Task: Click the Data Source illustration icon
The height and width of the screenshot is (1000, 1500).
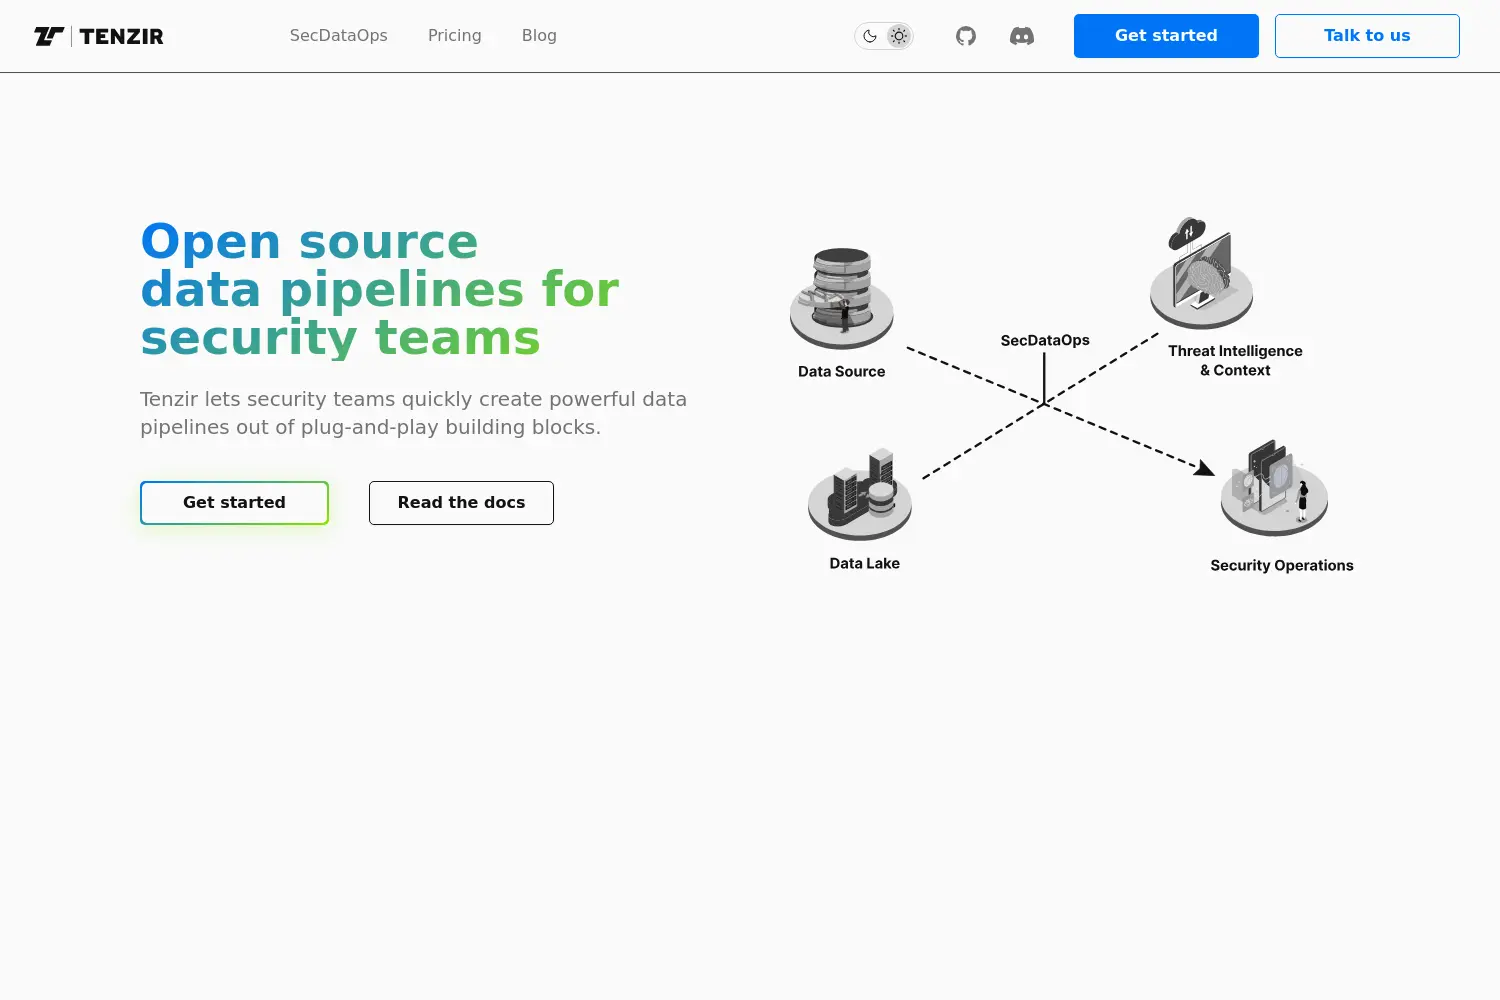Action: (842, 298)
